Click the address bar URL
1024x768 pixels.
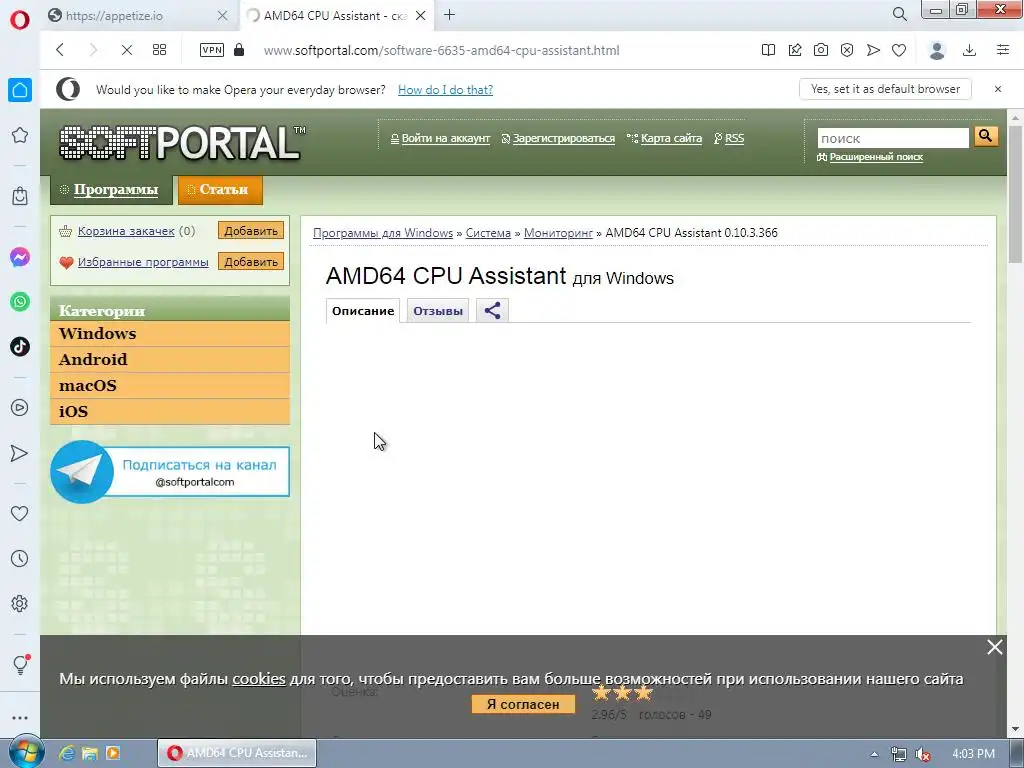441,50
